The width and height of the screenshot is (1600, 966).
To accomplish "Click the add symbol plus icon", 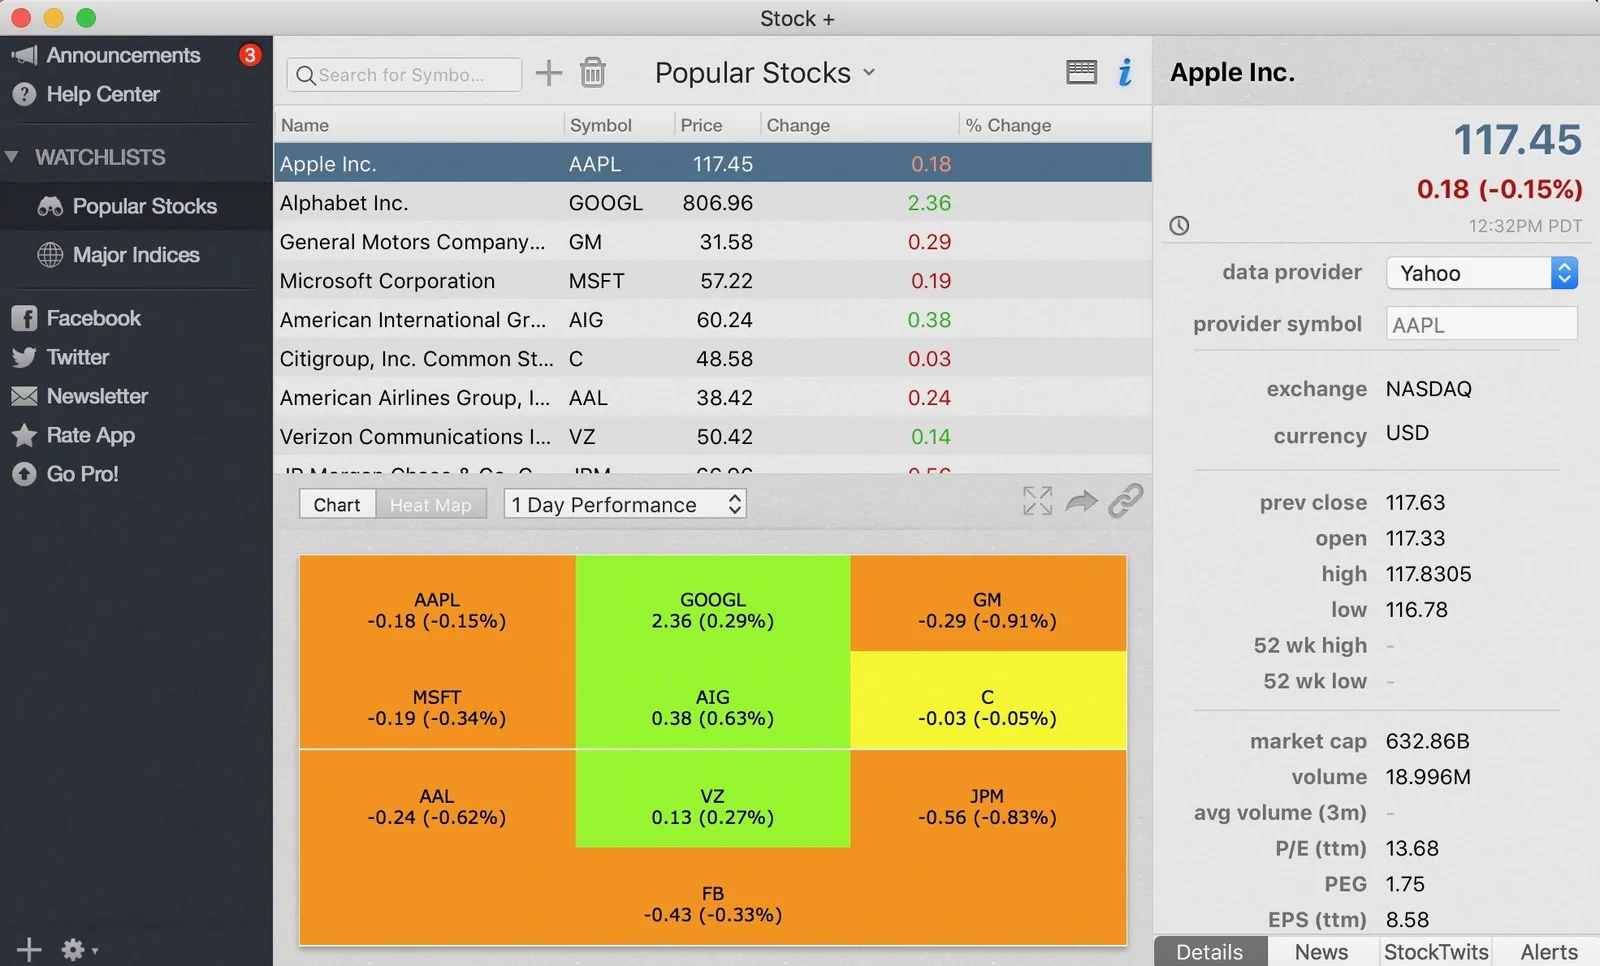I will tap(548, 73).
